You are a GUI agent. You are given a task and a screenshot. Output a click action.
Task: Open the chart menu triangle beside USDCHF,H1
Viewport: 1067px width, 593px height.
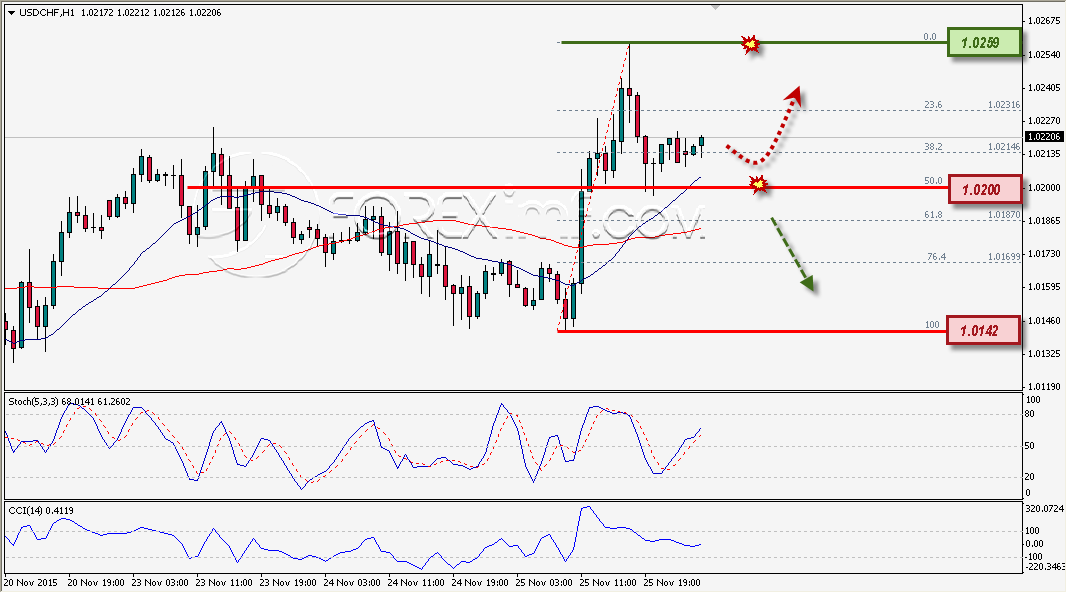click(12, 13)
